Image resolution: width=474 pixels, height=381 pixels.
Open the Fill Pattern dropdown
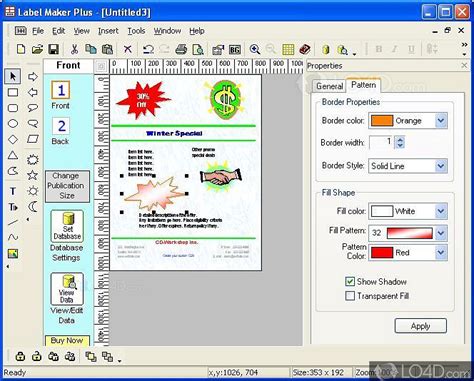coord(441,233)
